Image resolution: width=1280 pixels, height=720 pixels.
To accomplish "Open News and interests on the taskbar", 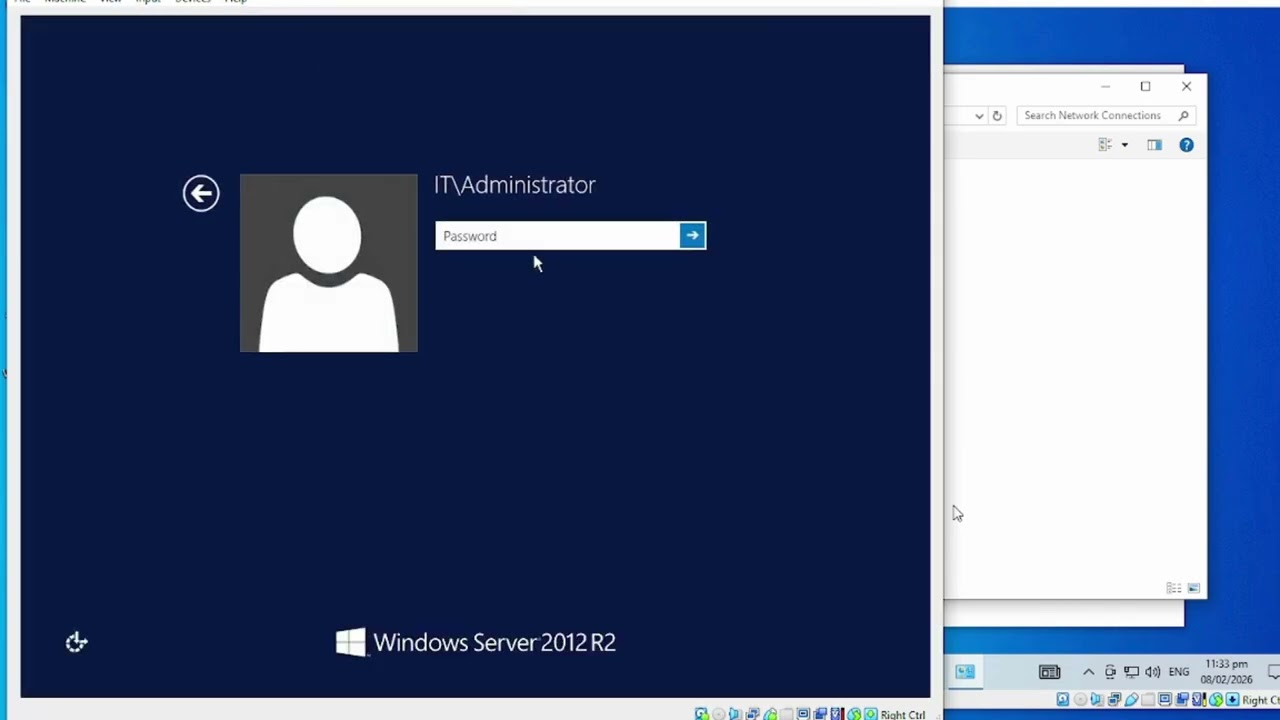I will [1049, 672].
